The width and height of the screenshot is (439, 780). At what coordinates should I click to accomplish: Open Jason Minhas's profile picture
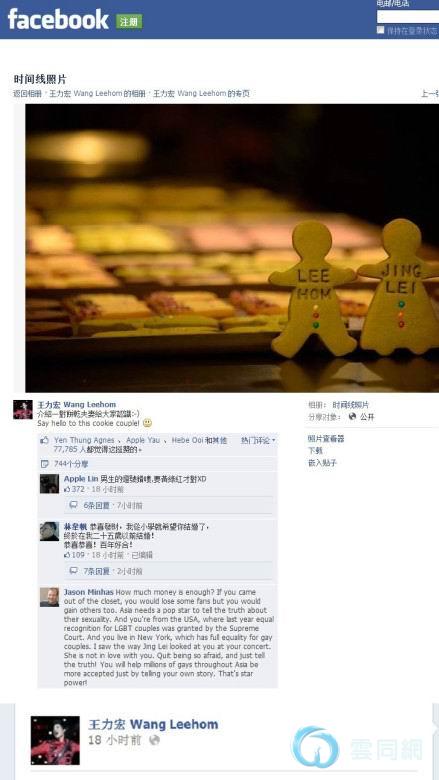(49, 597)
